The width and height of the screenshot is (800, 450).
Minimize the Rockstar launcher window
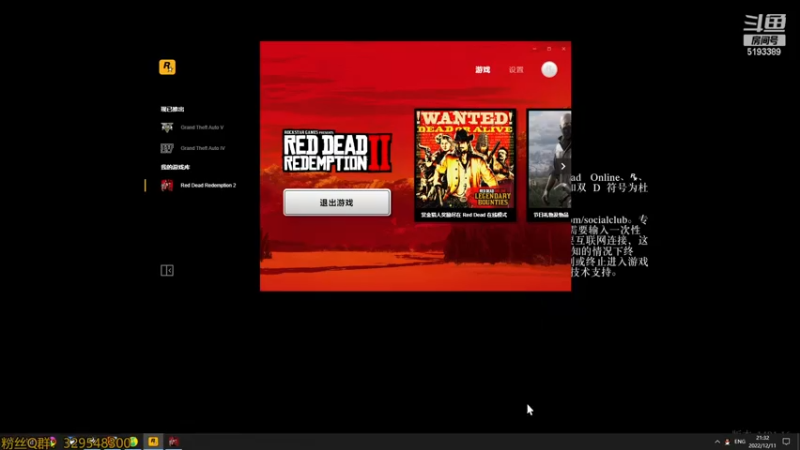(x=534, y=49)
